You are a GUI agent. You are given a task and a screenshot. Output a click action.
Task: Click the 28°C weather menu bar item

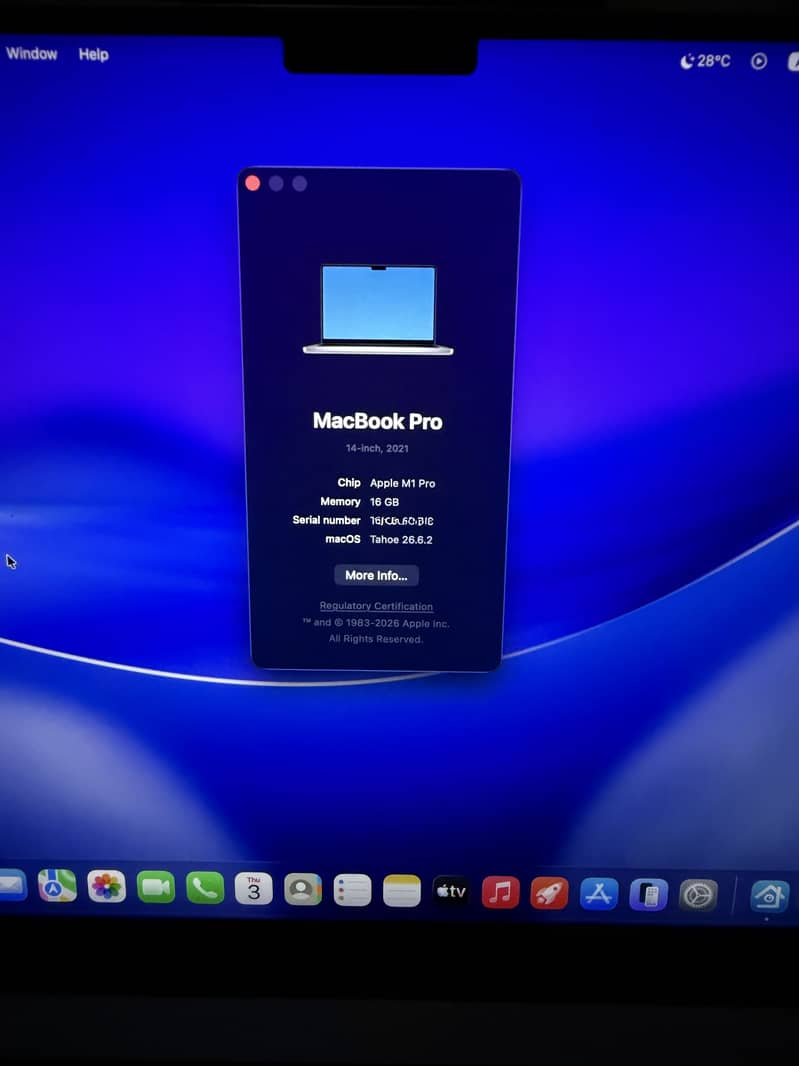[x=705, y=61]
